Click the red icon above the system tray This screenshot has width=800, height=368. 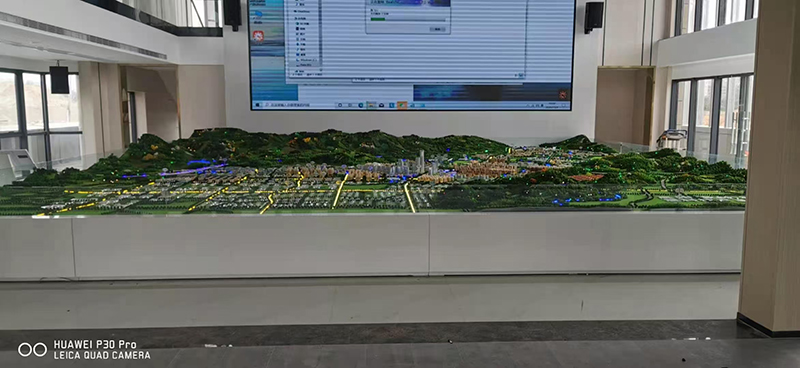[x=563, y=94]
